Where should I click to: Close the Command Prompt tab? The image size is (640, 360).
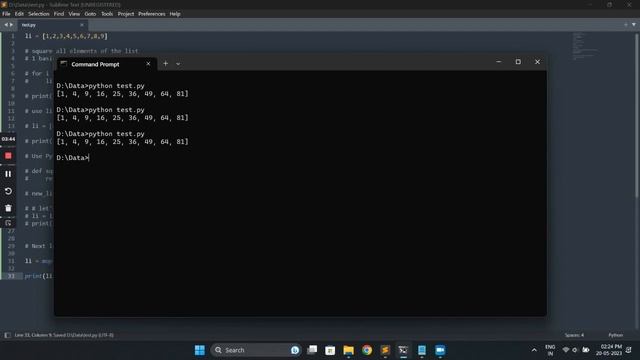pos(148,64)
